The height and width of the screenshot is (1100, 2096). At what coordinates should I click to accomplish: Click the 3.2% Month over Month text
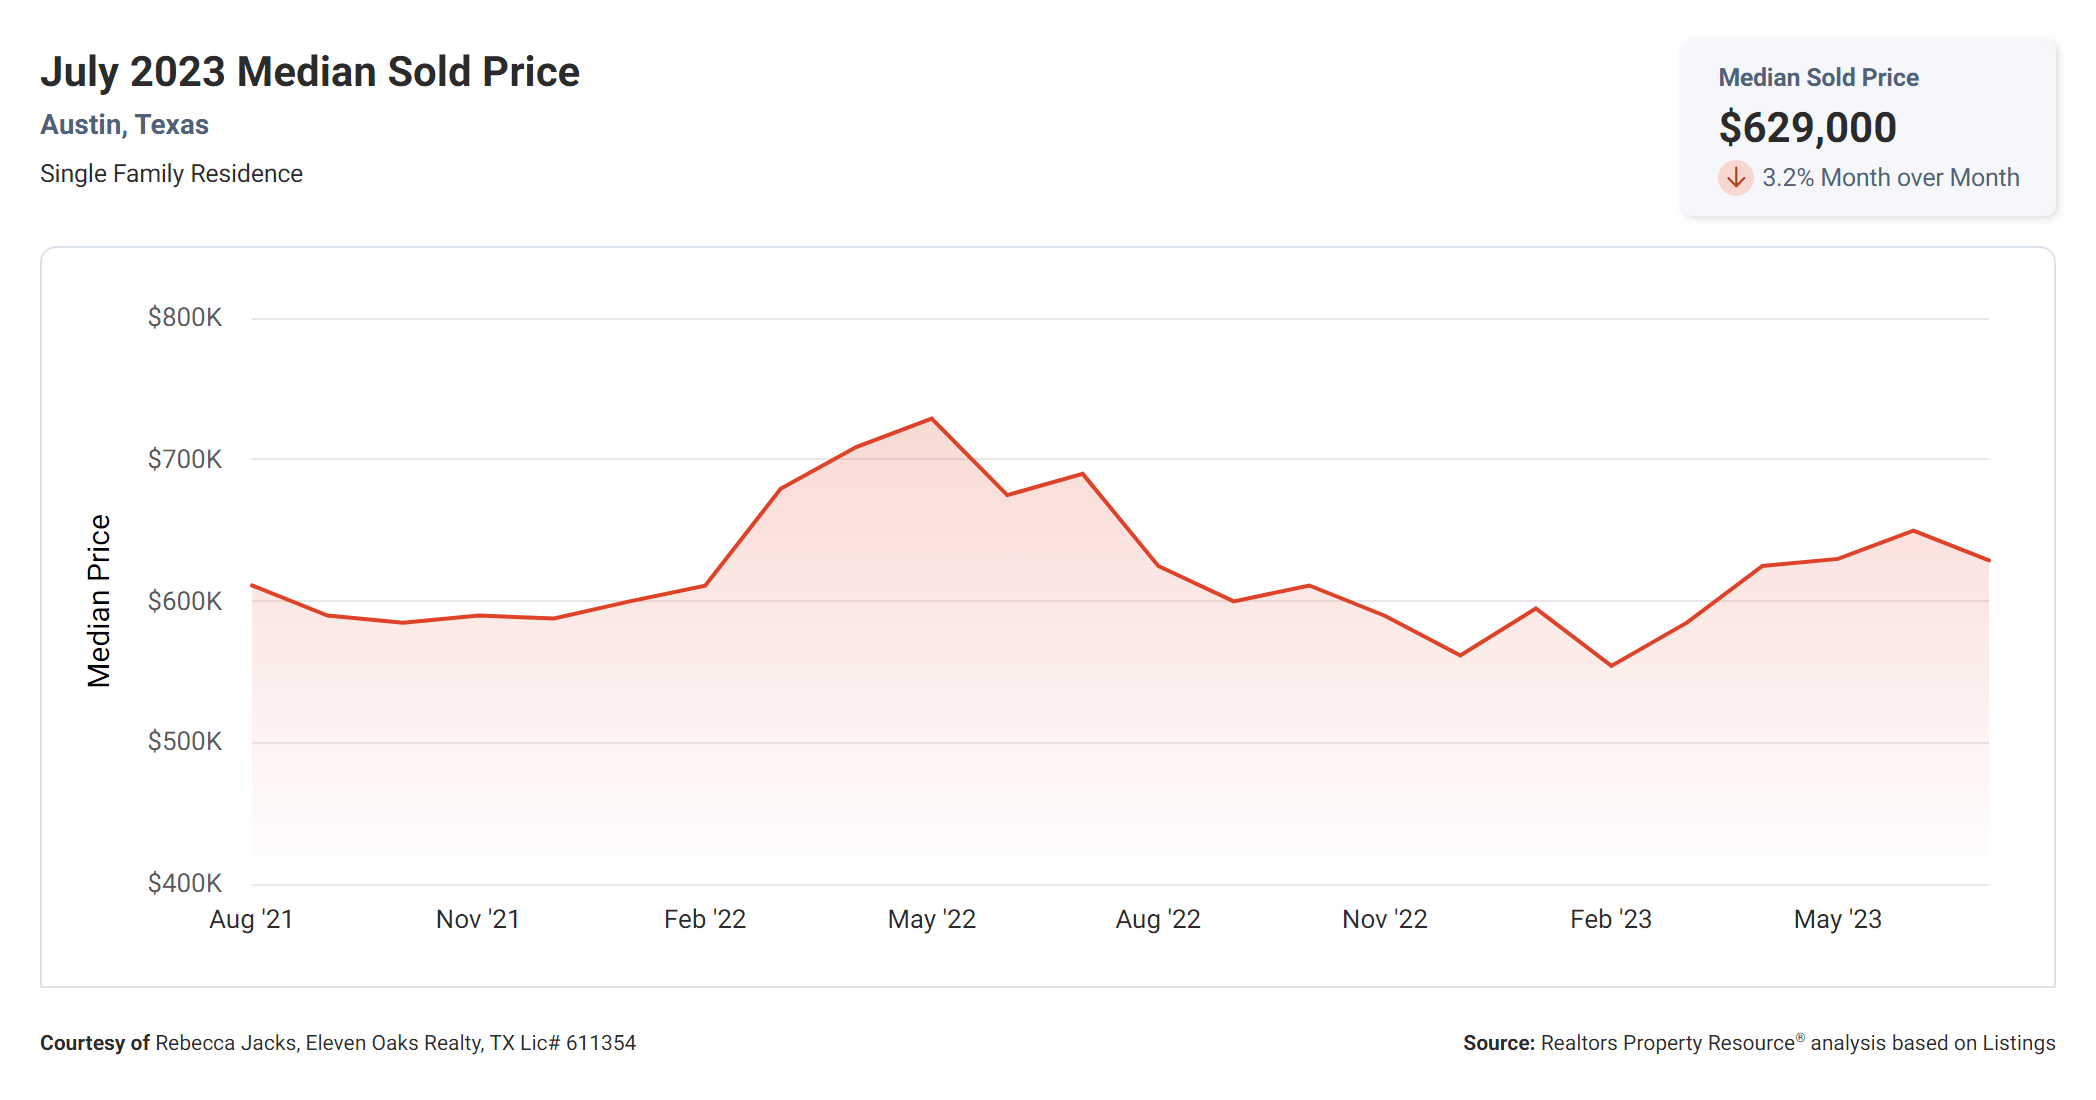point(1890,178)
